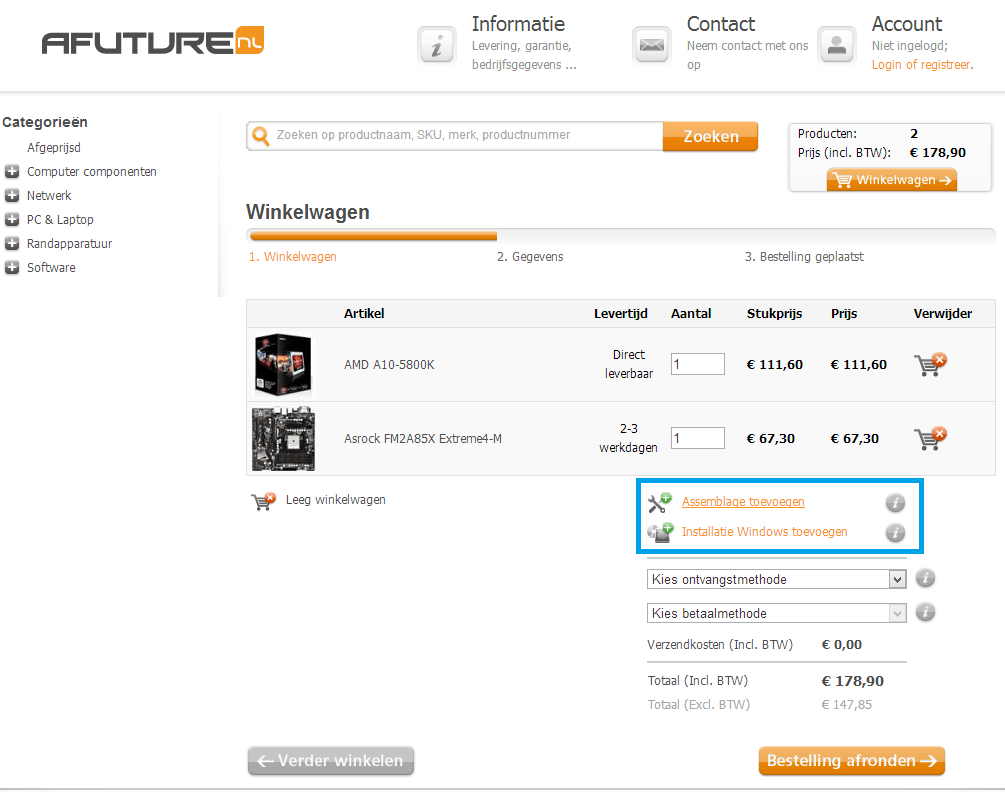Open Randapparatuur category link
The image size is (1005, 801).
point(69,244)
